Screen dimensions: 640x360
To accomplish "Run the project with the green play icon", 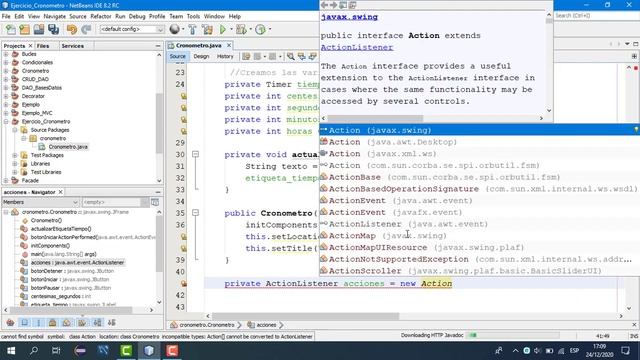I will pos(223,29).
